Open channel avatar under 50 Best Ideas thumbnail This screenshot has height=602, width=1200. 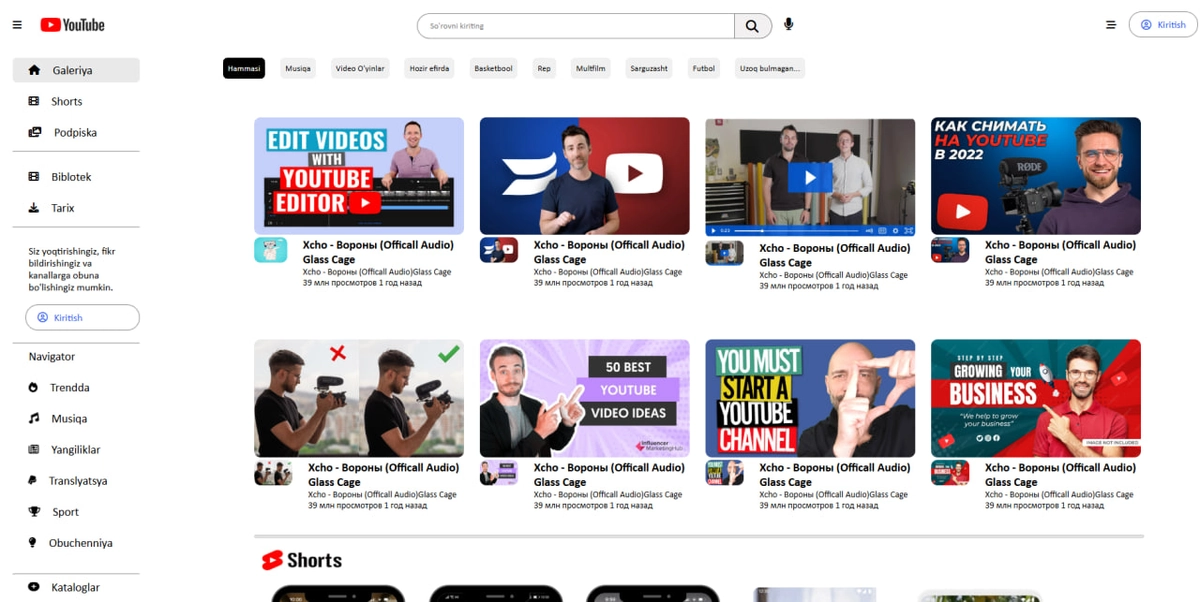coord(498,473)
